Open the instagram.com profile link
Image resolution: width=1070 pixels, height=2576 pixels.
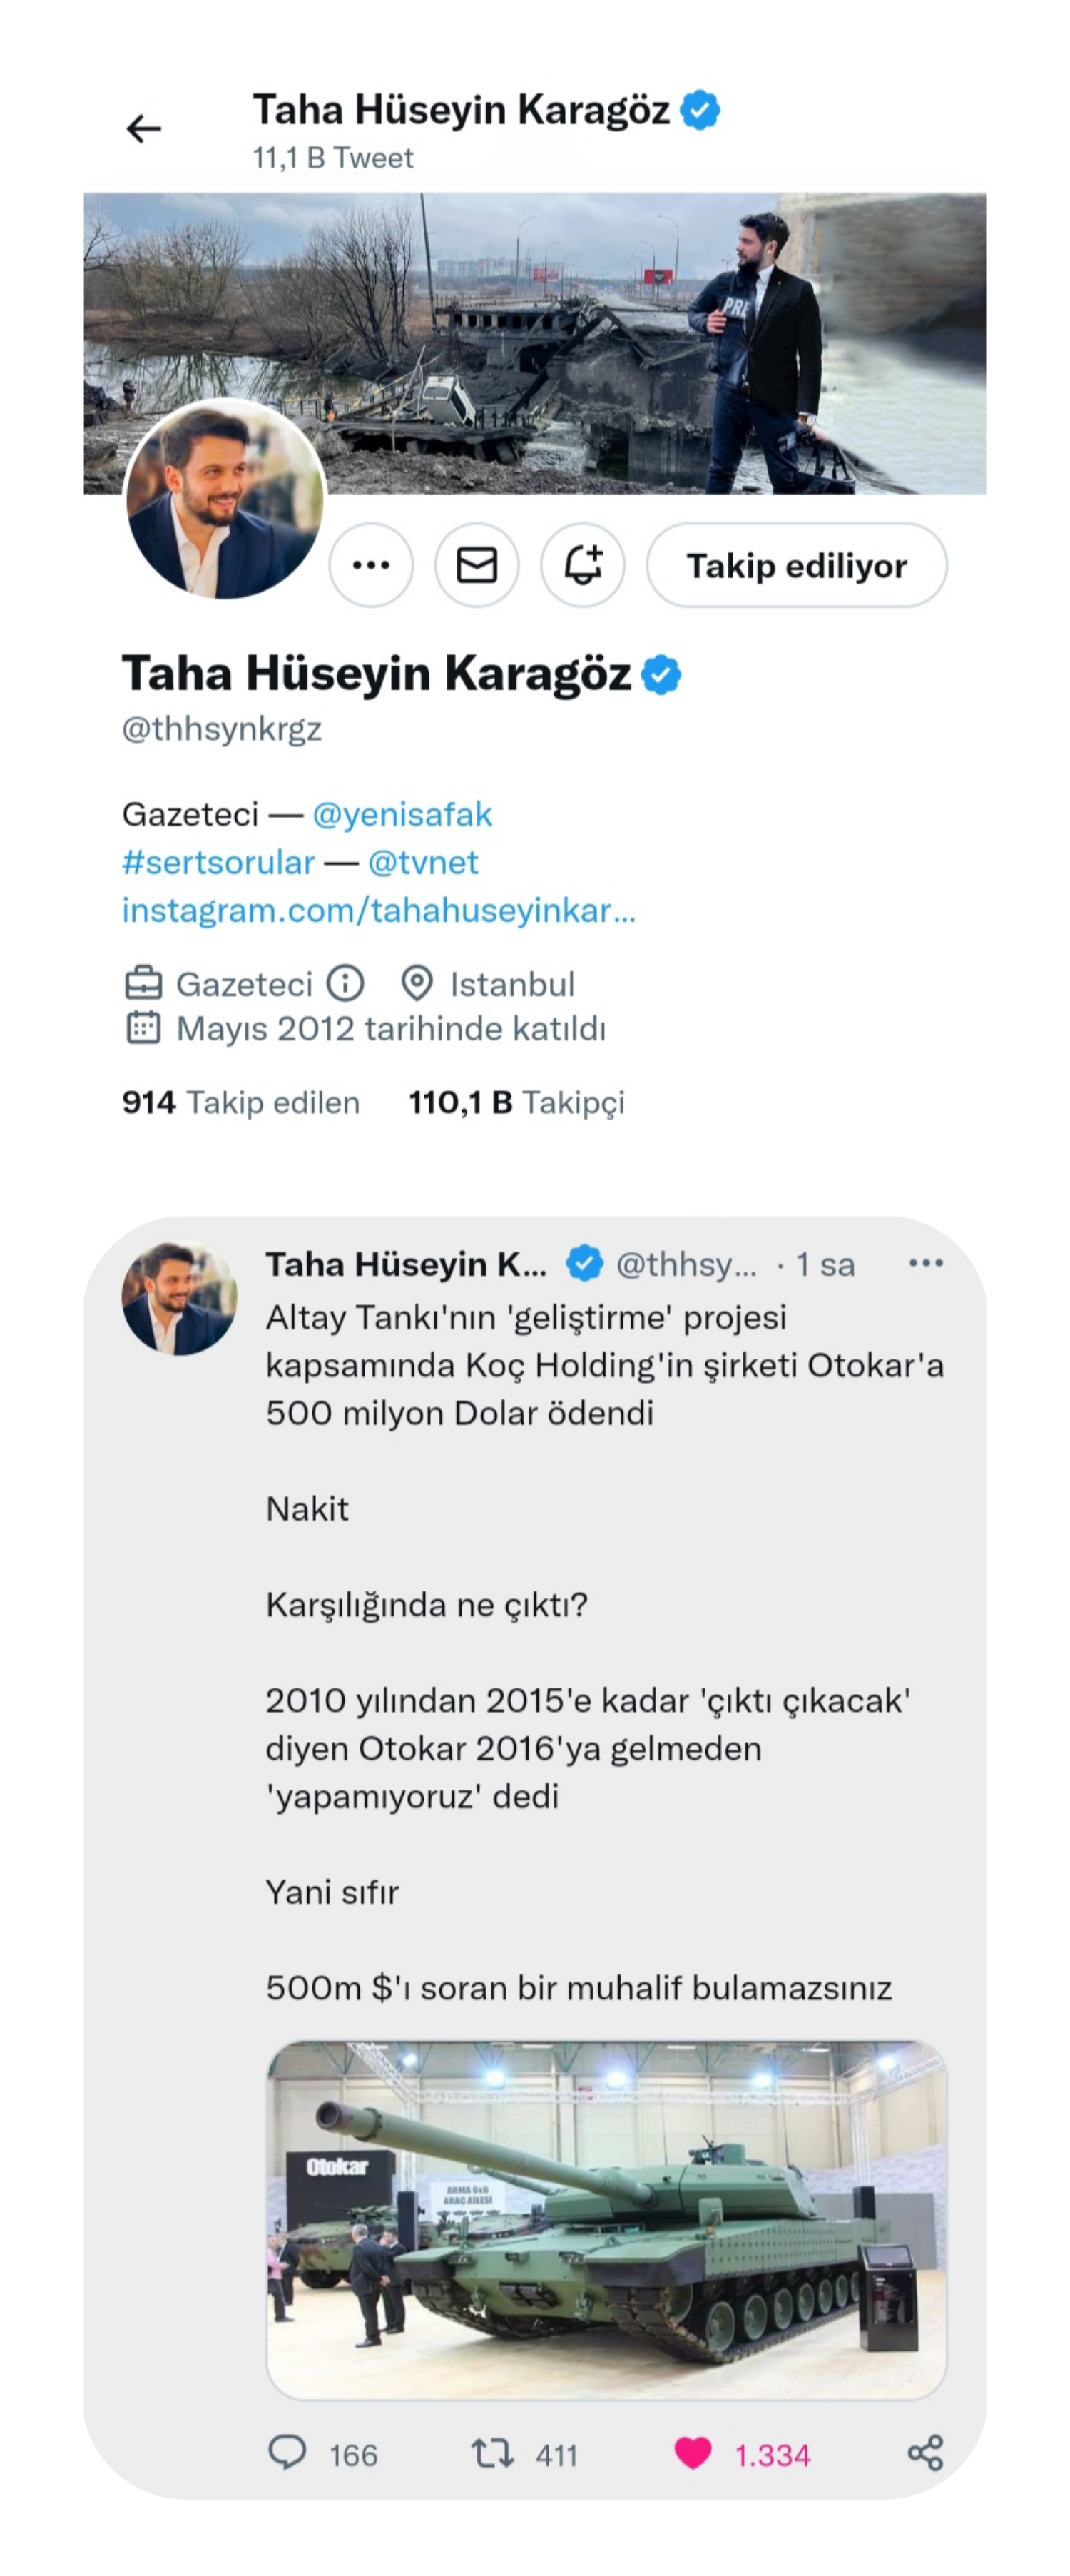pos(378,910)
